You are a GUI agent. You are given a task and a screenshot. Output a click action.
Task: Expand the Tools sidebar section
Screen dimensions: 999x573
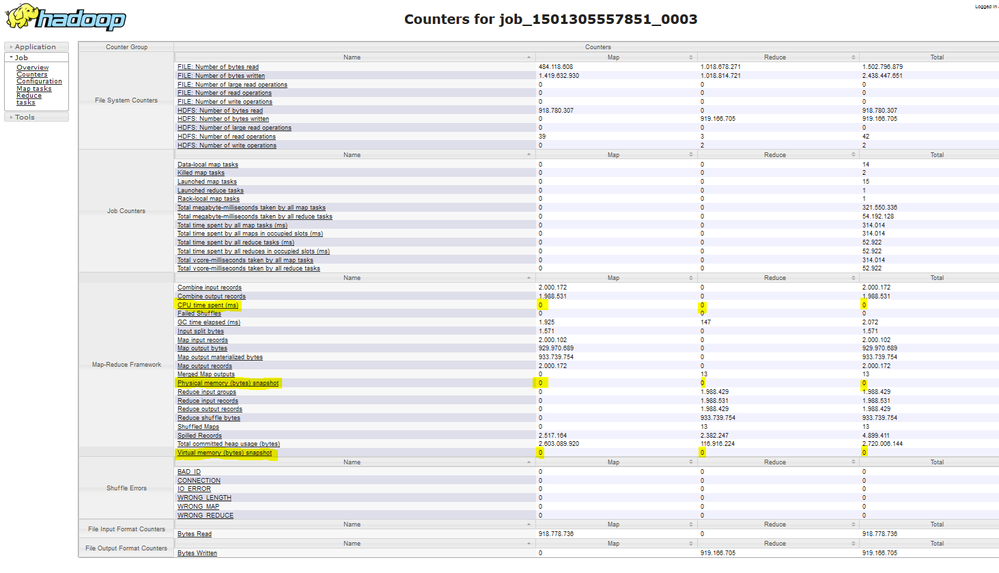pyautogui.click(x=36, y=117)
